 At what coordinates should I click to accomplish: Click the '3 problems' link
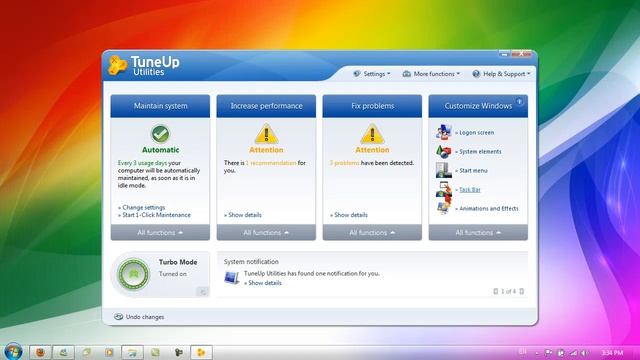click(344, 163)
